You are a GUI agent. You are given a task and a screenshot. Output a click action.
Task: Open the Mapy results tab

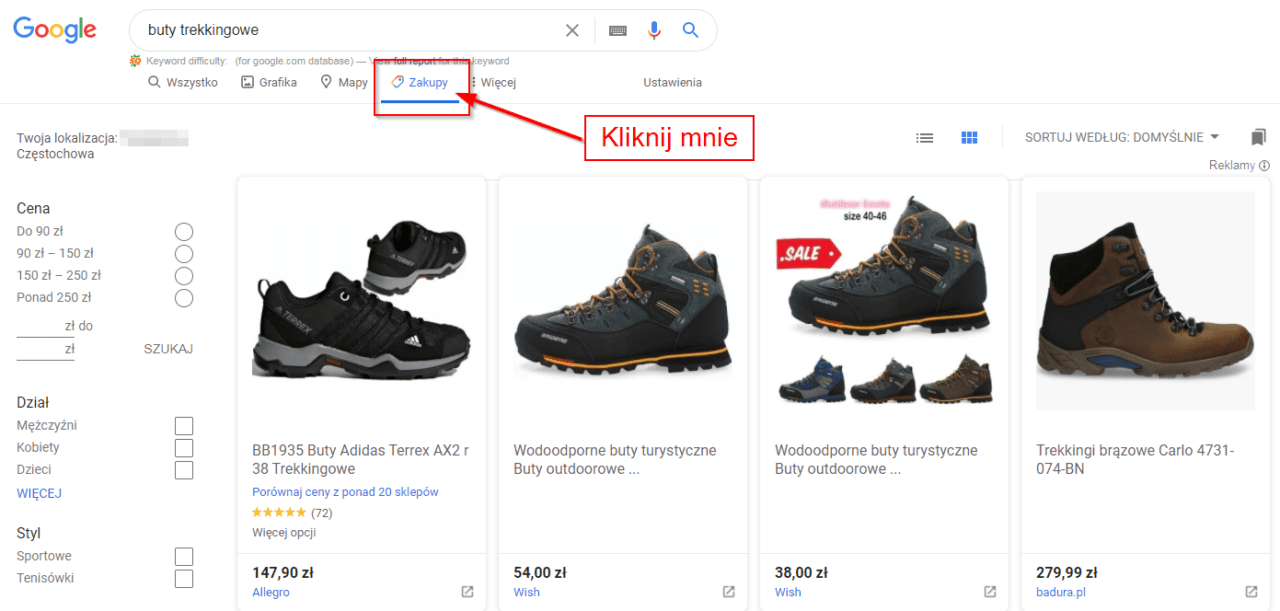coord(344,83)
